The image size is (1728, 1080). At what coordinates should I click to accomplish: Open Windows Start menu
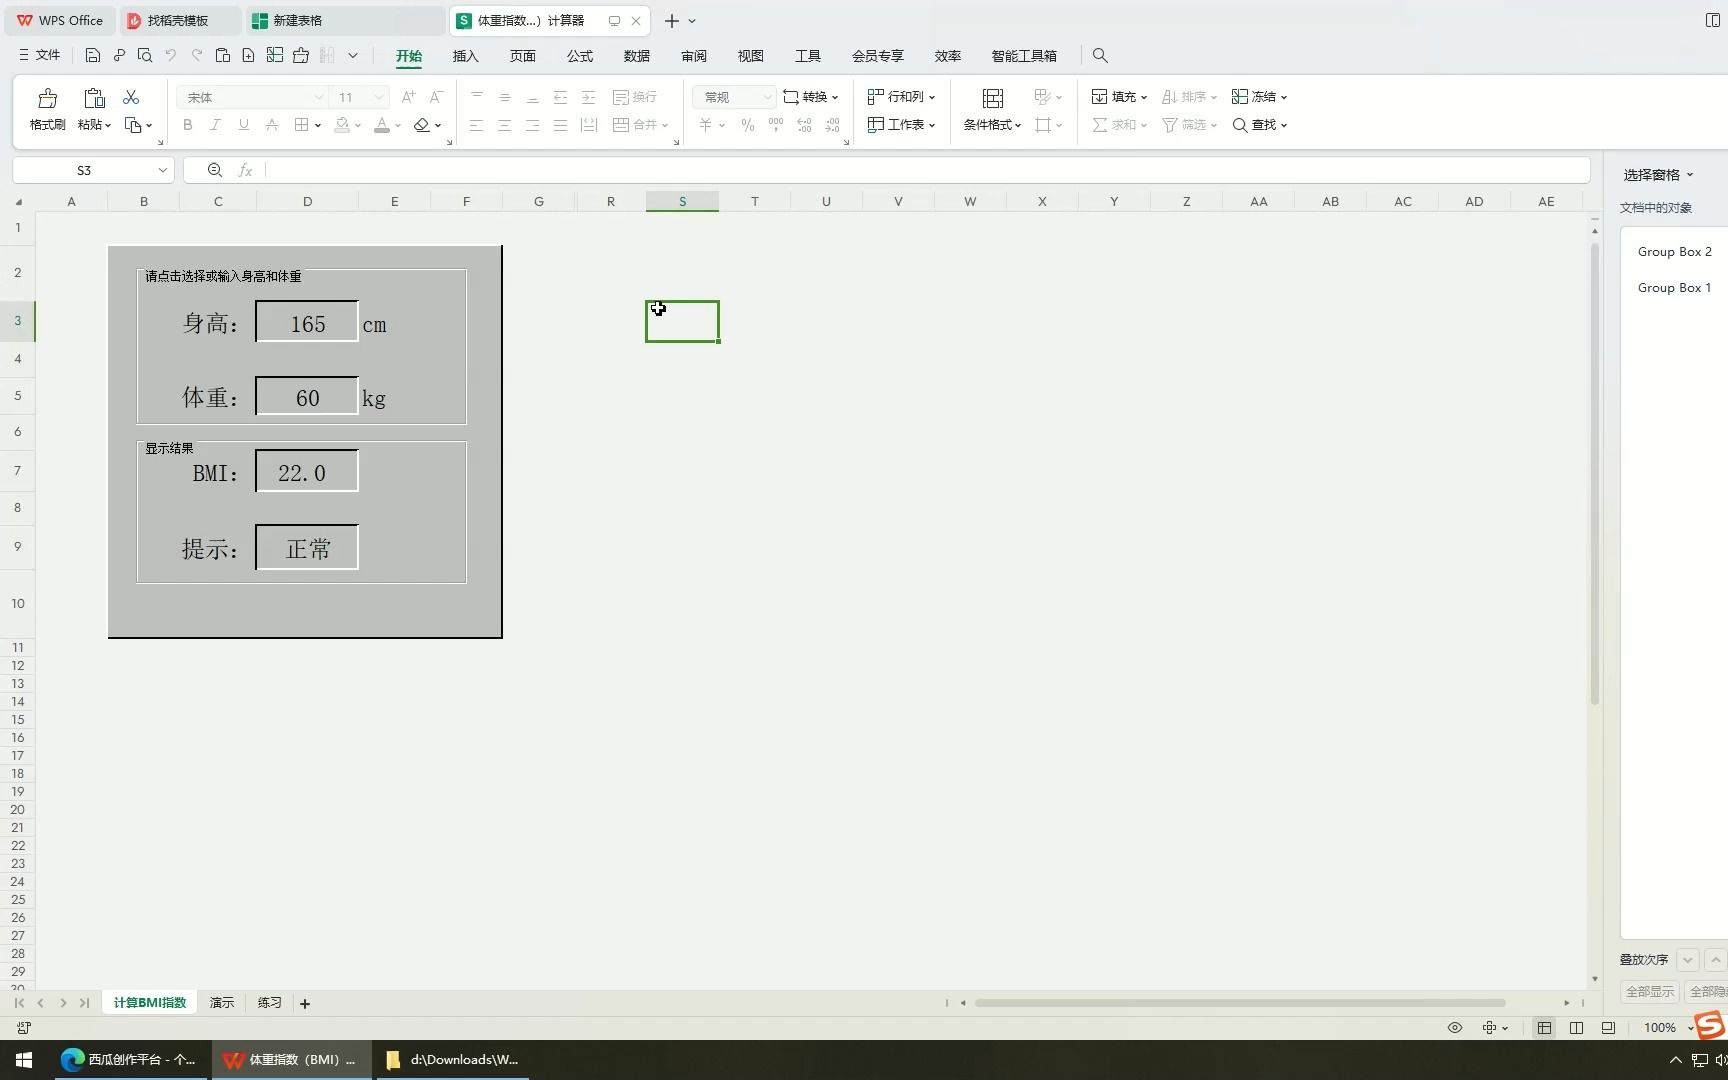click(24, 1060)
